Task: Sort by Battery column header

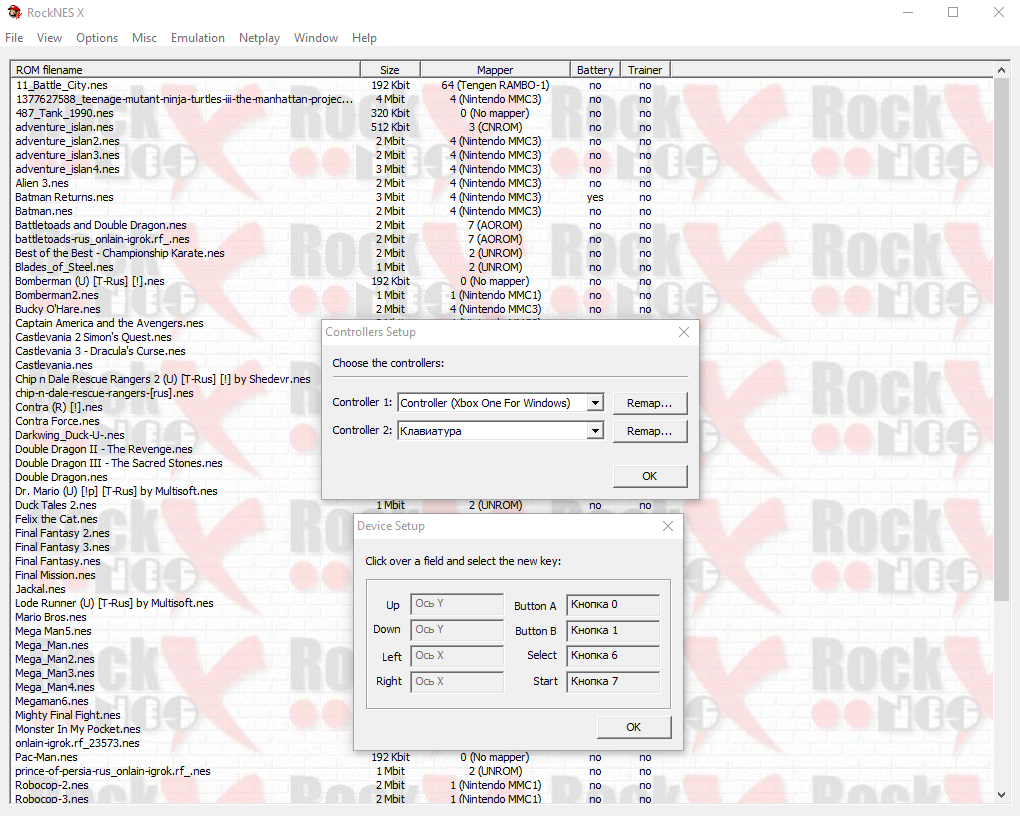Action: pyautogui.click(x=595, y=70)
